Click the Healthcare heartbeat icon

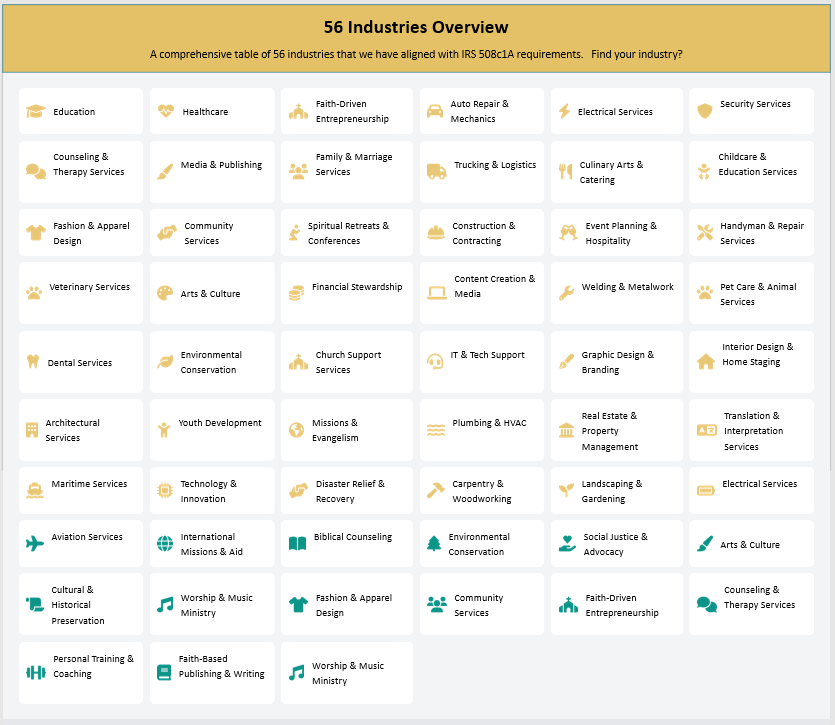(x=166, y=111)
